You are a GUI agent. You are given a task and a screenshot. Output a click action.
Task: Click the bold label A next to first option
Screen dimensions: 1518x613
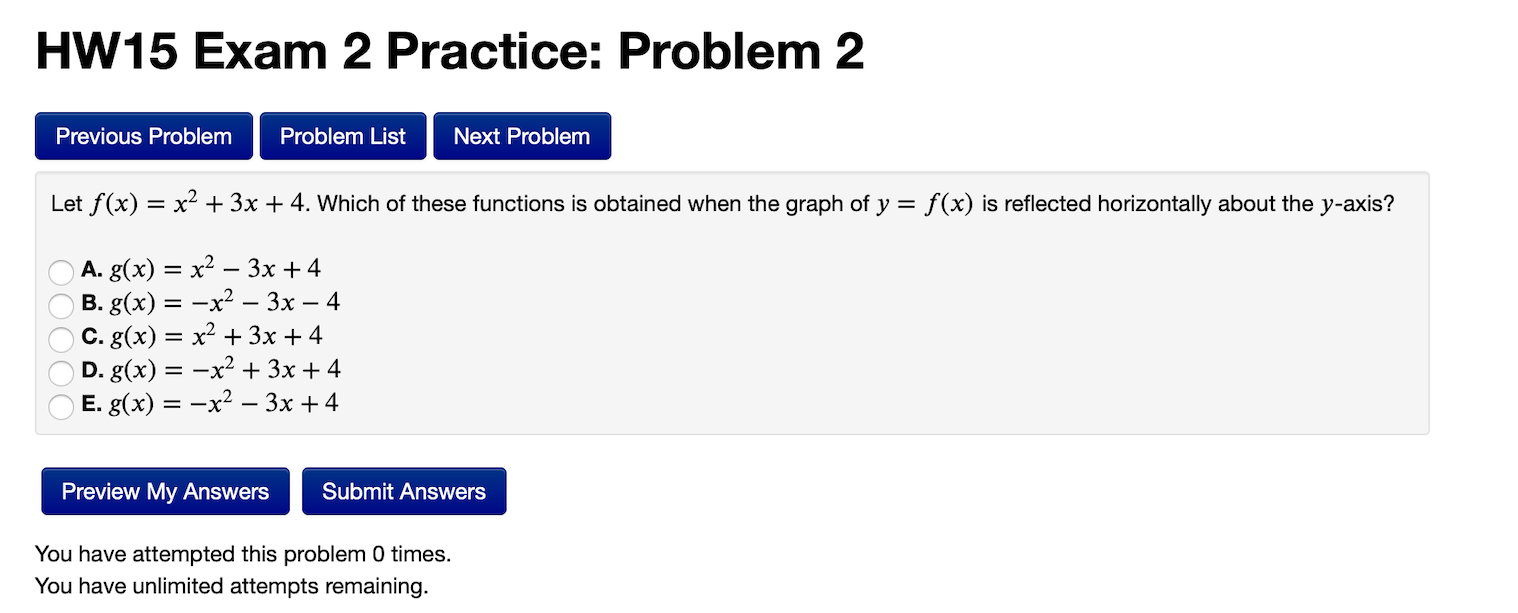91,268
